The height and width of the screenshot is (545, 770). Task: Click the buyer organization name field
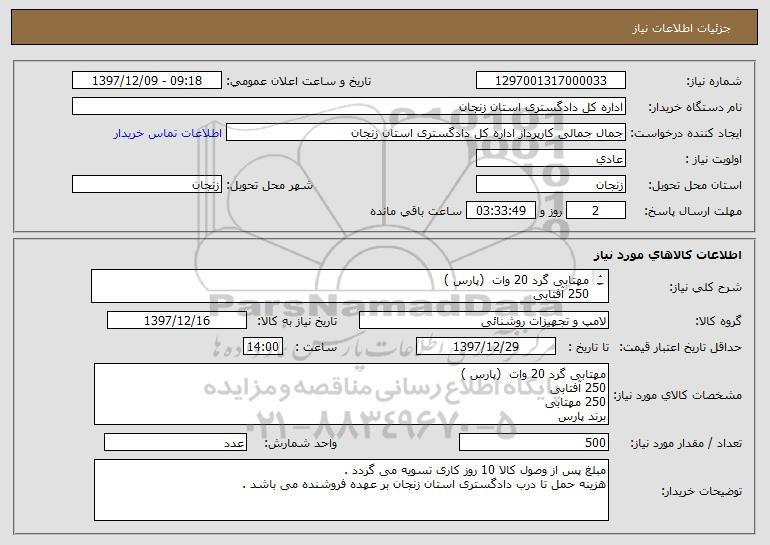tap(349, 107)
